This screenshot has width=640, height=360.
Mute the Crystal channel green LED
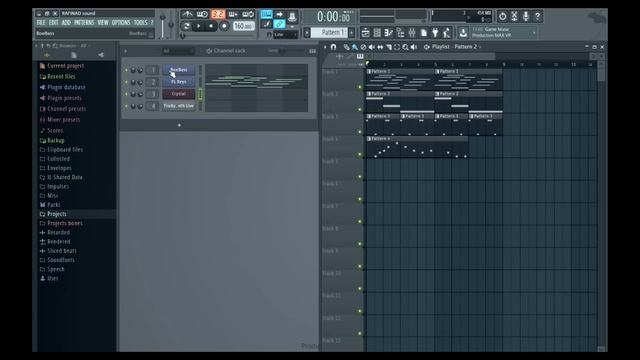[126, 94]
